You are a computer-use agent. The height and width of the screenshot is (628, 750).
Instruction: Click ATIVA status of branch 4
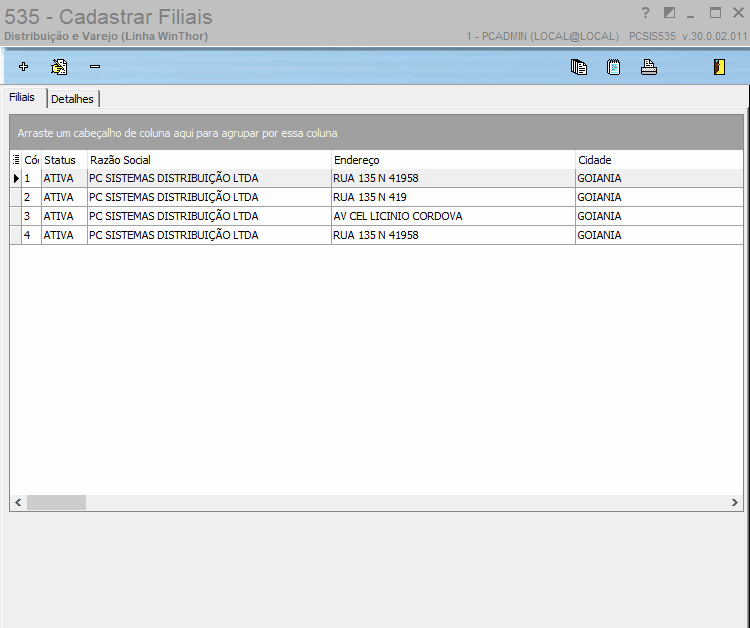(64, 235)
